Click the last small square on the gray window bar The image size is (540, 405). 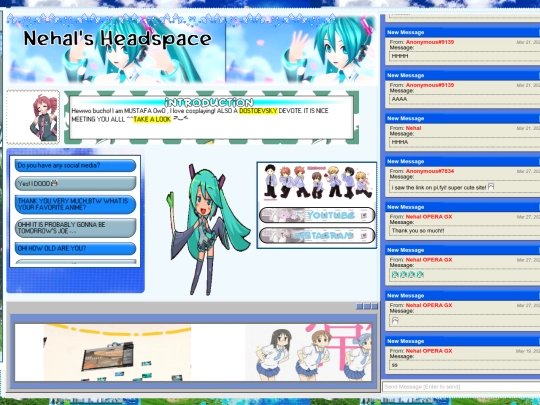click(375, 306)
